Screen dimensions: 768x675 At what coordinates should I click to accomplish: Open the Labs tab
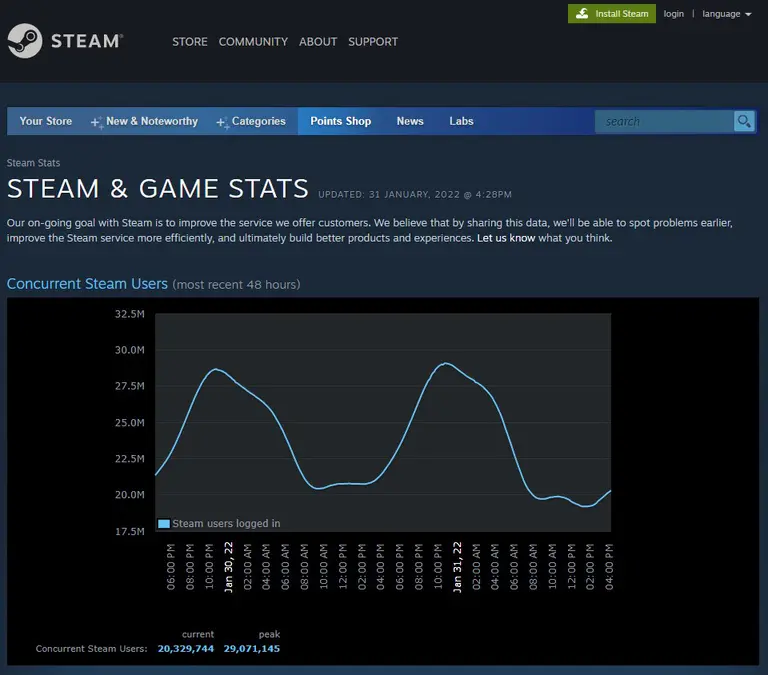coord(461,121)
